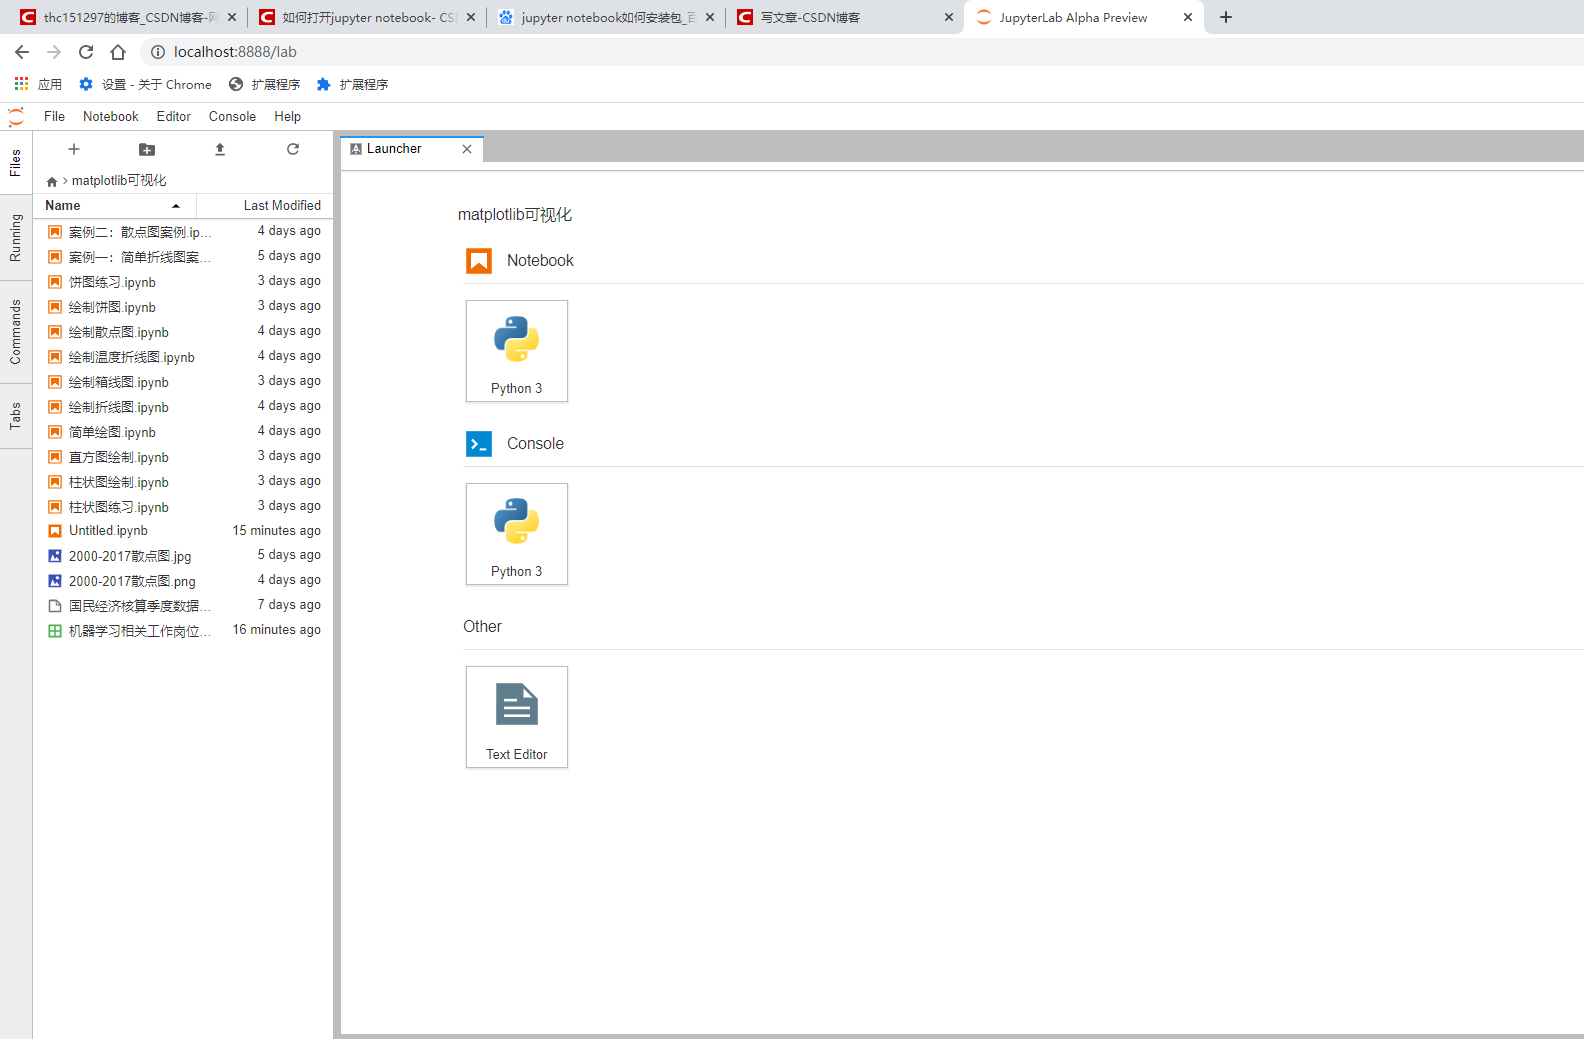Click the browser home icon
1584x1039 pixels.
(x=118, y=52)
